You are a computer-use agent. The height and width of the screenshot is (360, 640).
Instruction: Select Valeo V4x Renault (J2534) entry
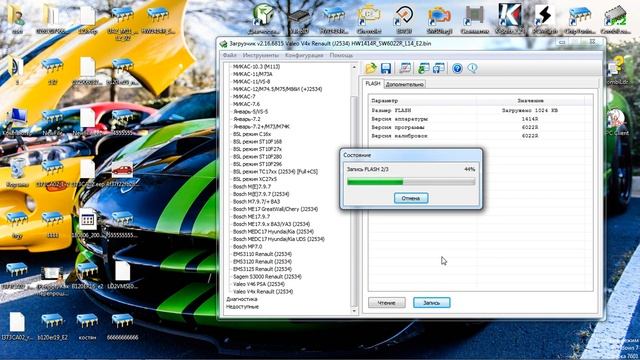263,291
